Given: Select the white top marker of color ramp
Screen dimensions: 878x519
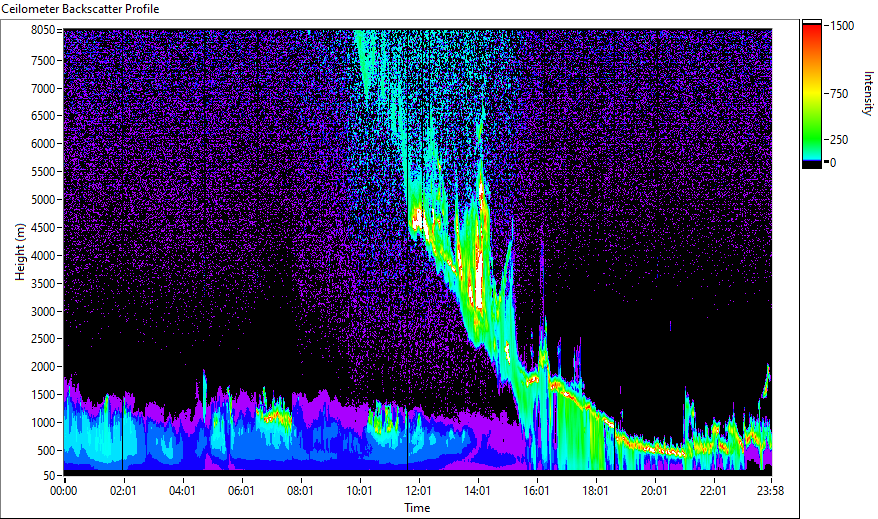Looking at the screenshot, I should [x=812, y=22].
